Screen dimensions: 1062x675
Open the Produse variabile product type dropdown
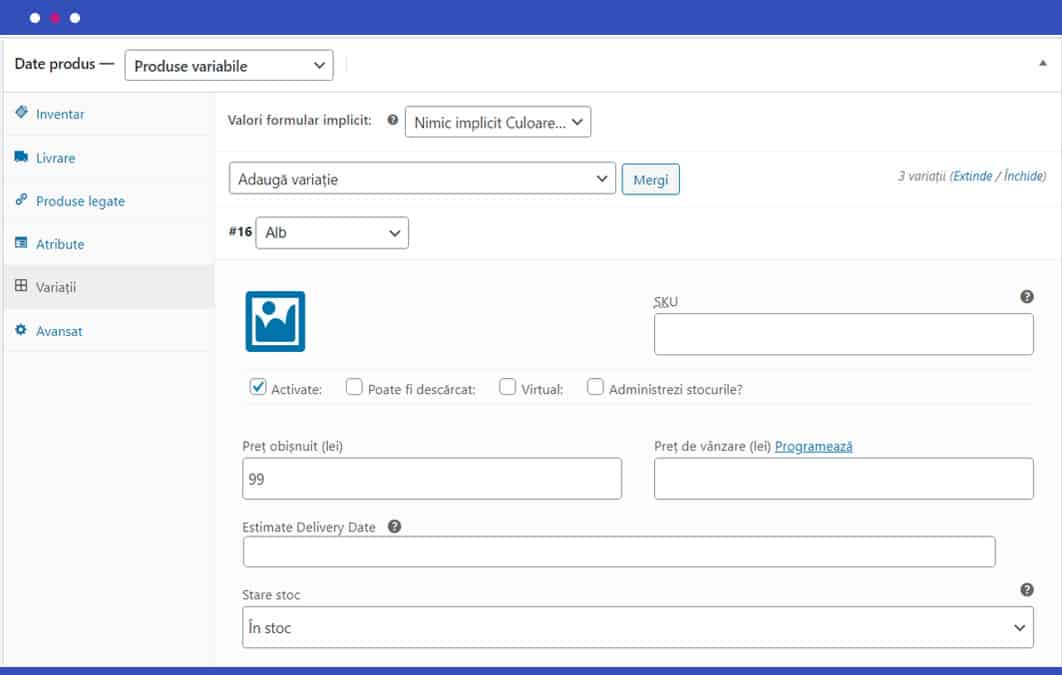coord(229,66)
